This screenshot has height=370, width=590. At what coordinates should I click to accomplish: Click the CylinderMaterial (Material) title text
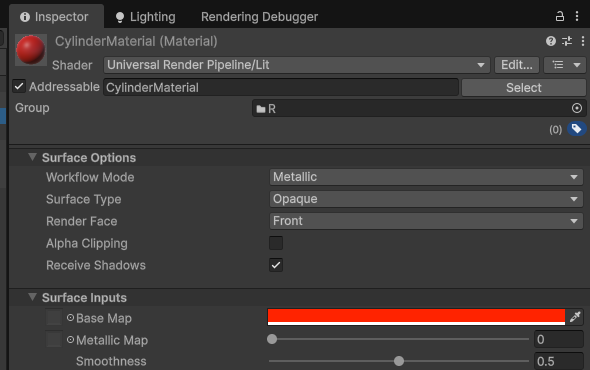pyautogui.click(x=136, y=41)
